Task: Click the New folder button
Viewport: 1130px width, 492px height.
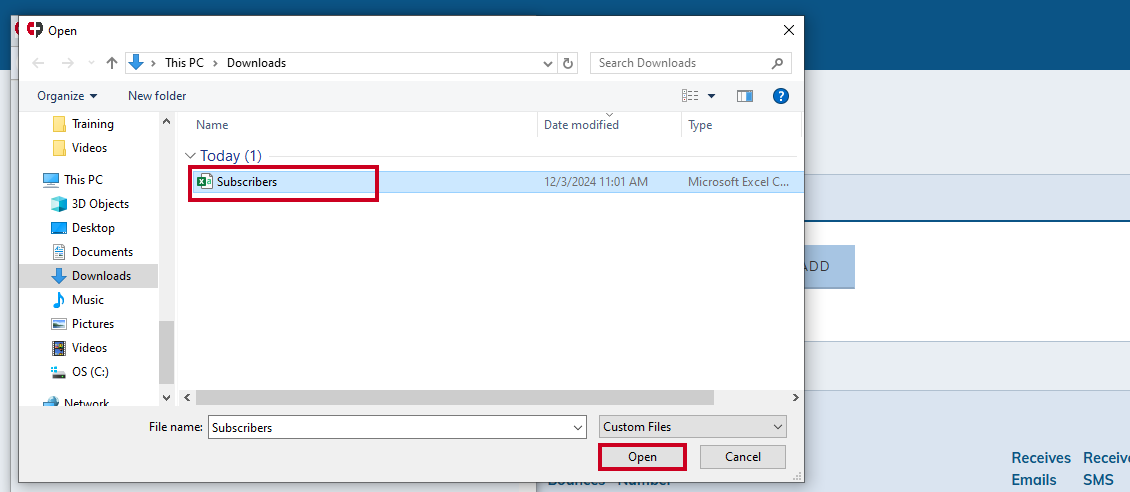Action: point(157,96)
